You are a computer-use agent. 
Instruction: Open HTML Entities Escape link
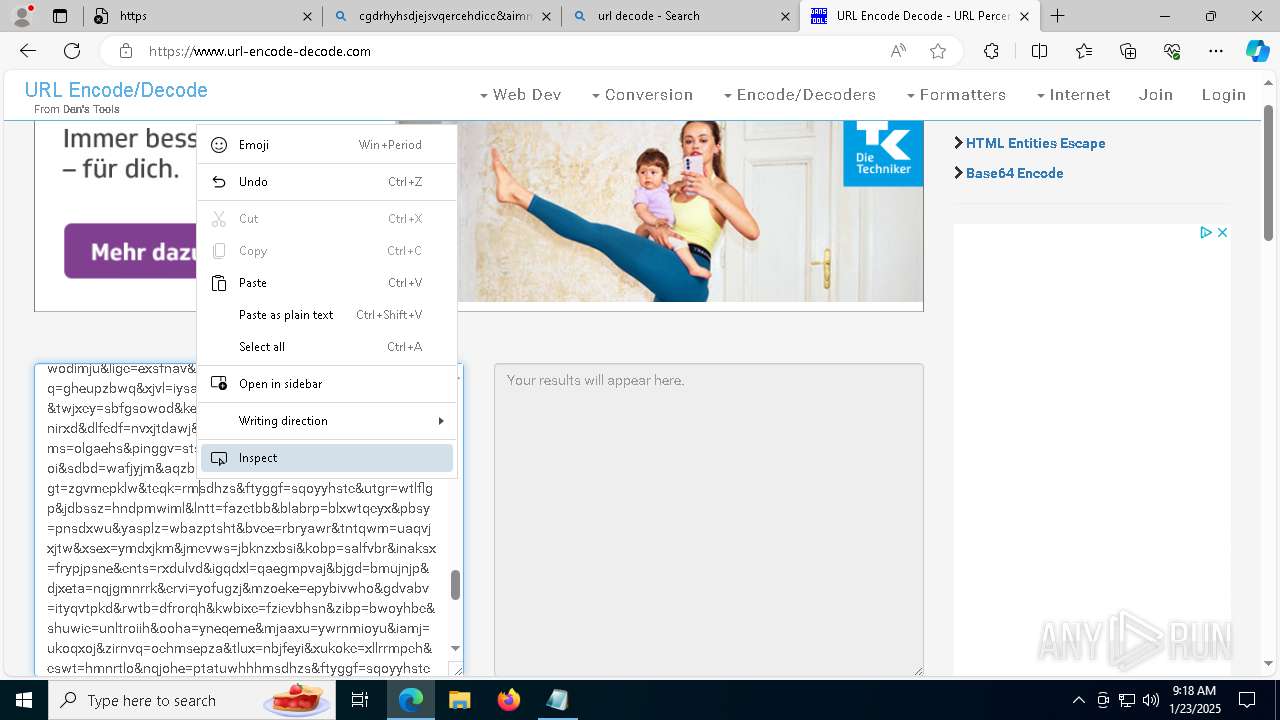click(x=1035, y=143)
